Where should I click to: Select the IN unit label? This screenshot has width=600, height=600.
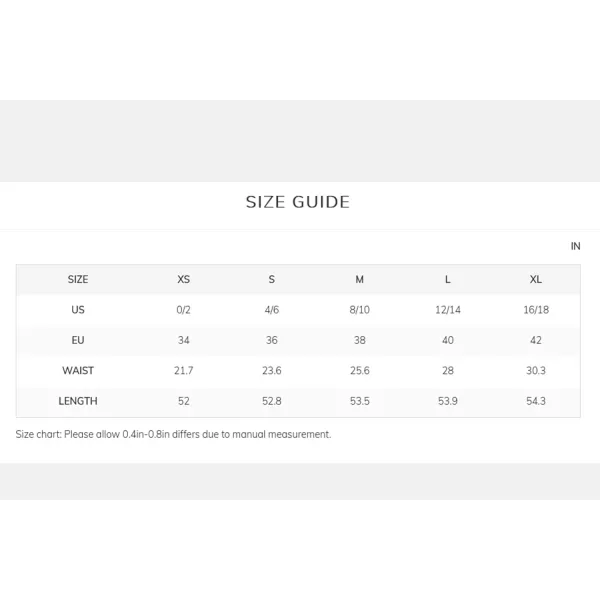point(575,246)
